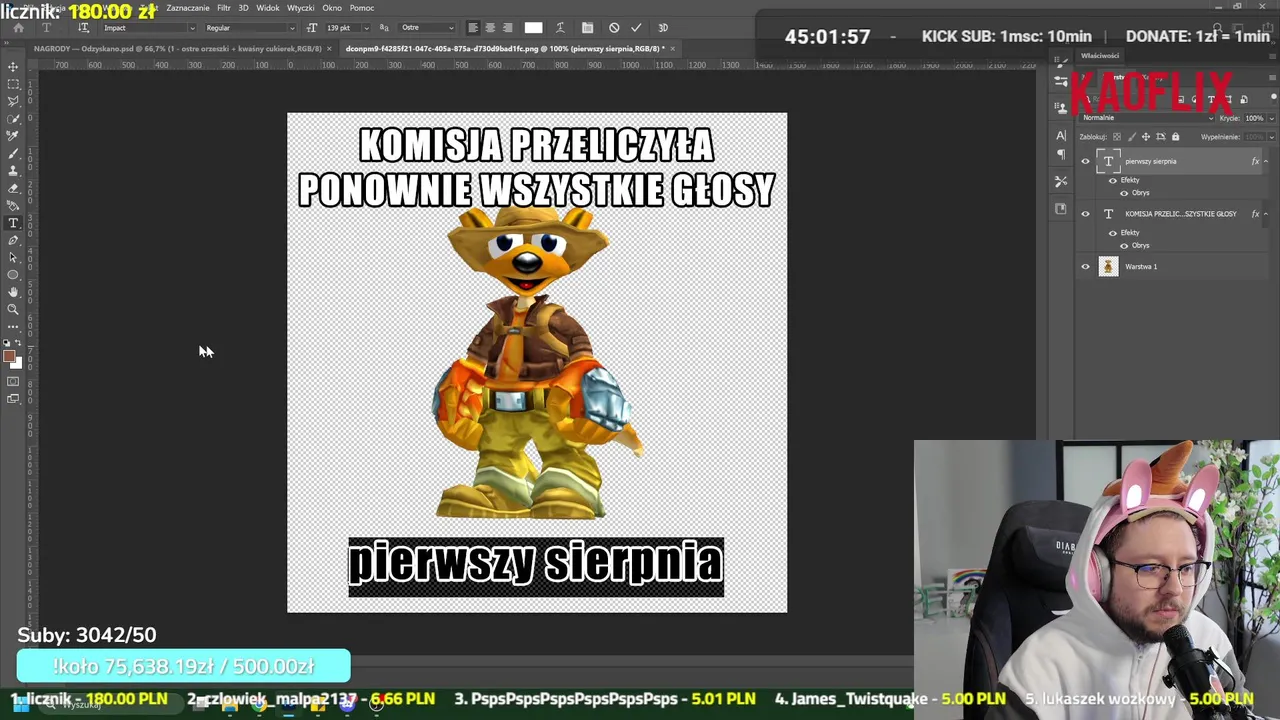Click the Home icon in options bar
Viewport: 1280px width, 720px height.
[x=18, y=27]
